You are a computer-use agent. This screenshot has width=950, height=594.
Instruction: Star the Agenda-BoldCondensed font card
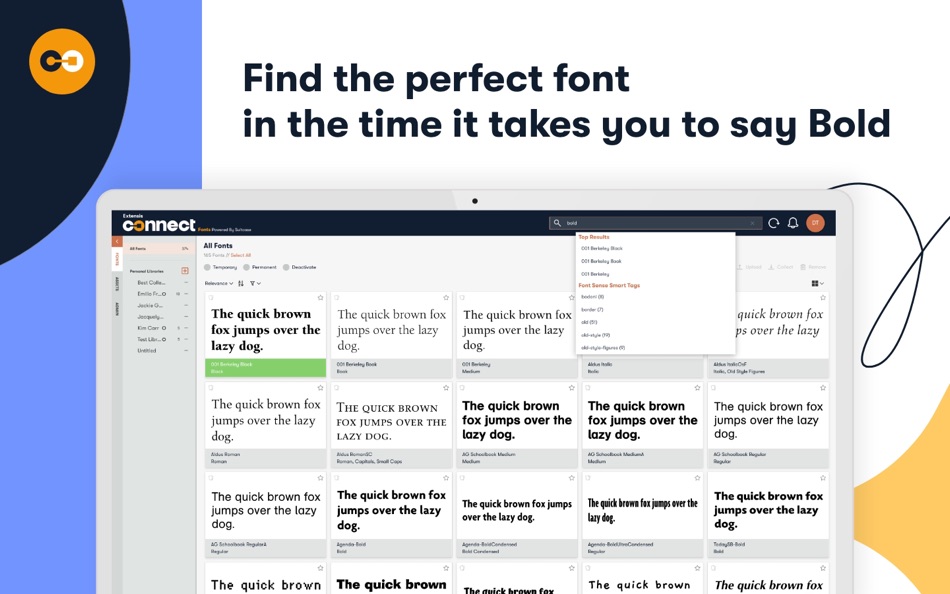click(571, 478)
